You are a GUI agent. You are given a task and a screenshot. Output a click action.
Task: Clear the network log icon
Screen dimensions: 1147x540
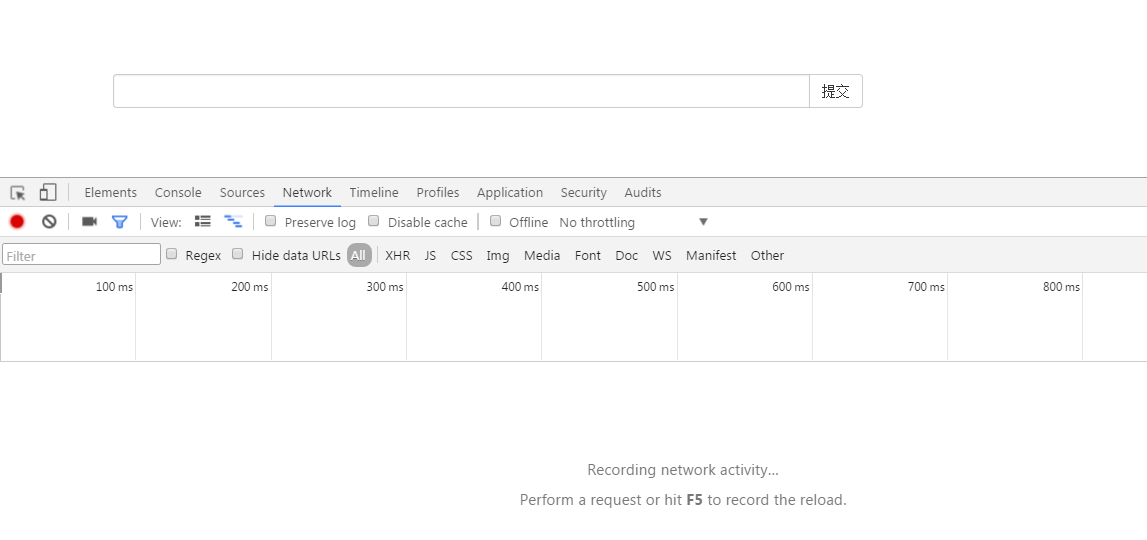point(49,222)
